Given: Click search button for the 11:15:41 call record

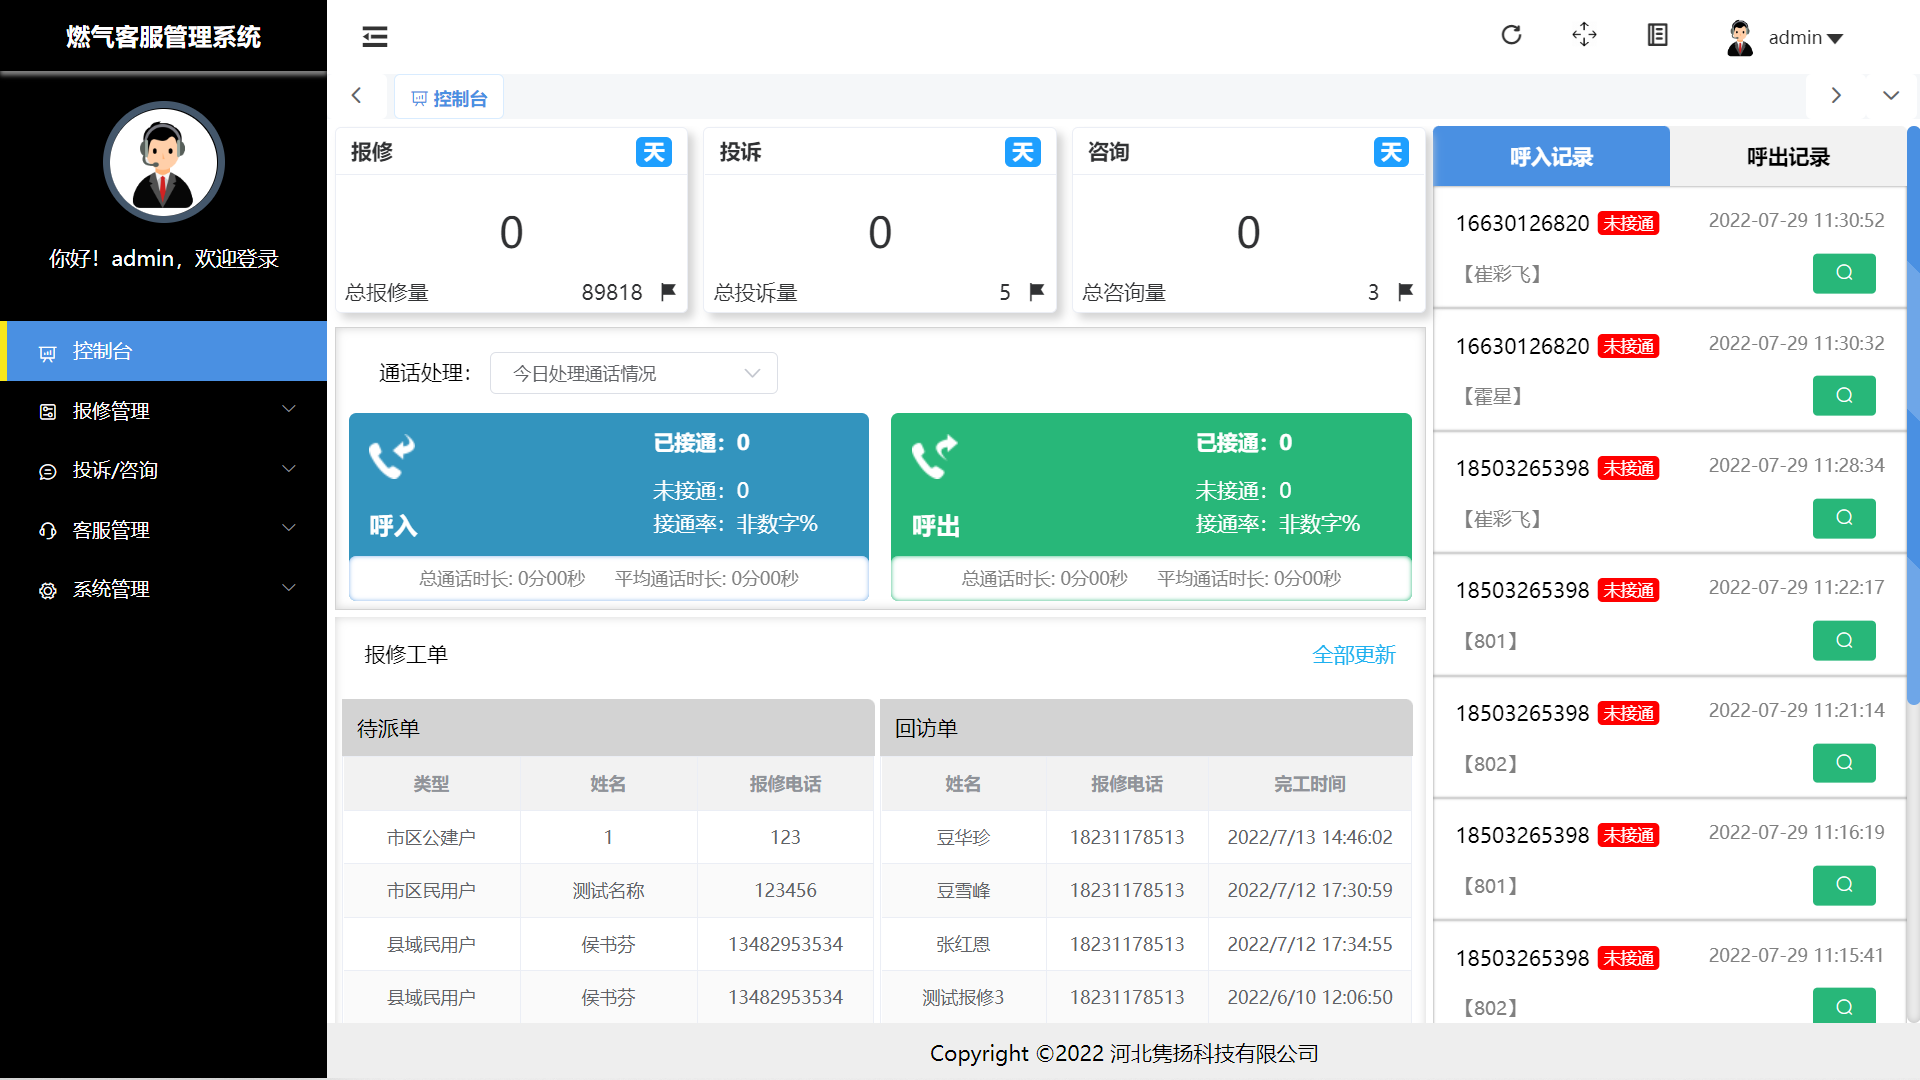Looking at the screenshot, I should (1844, 1006).
